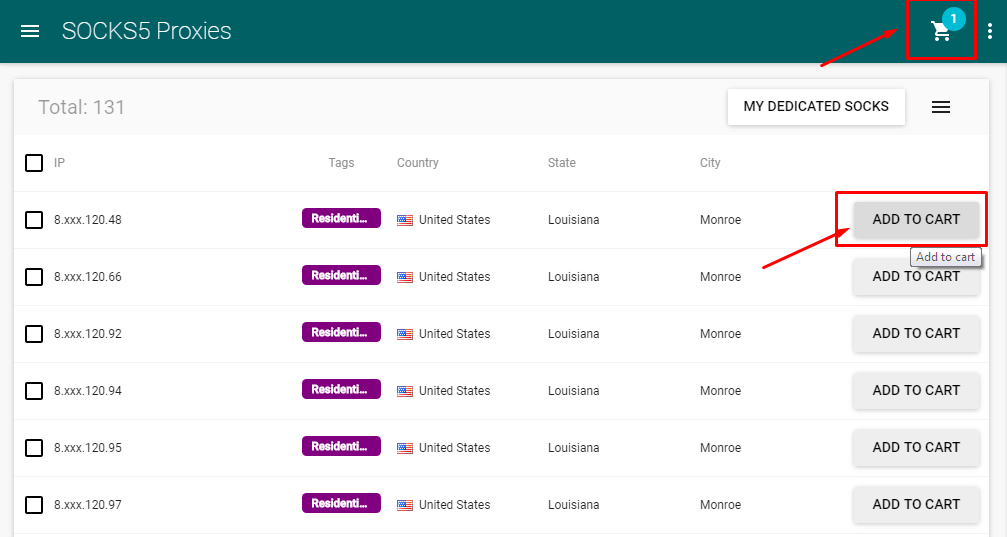Click Residential tag for 8.xxx.120.66
Image resolution: width=1007 pixels, height=537 pixels.
341,276
